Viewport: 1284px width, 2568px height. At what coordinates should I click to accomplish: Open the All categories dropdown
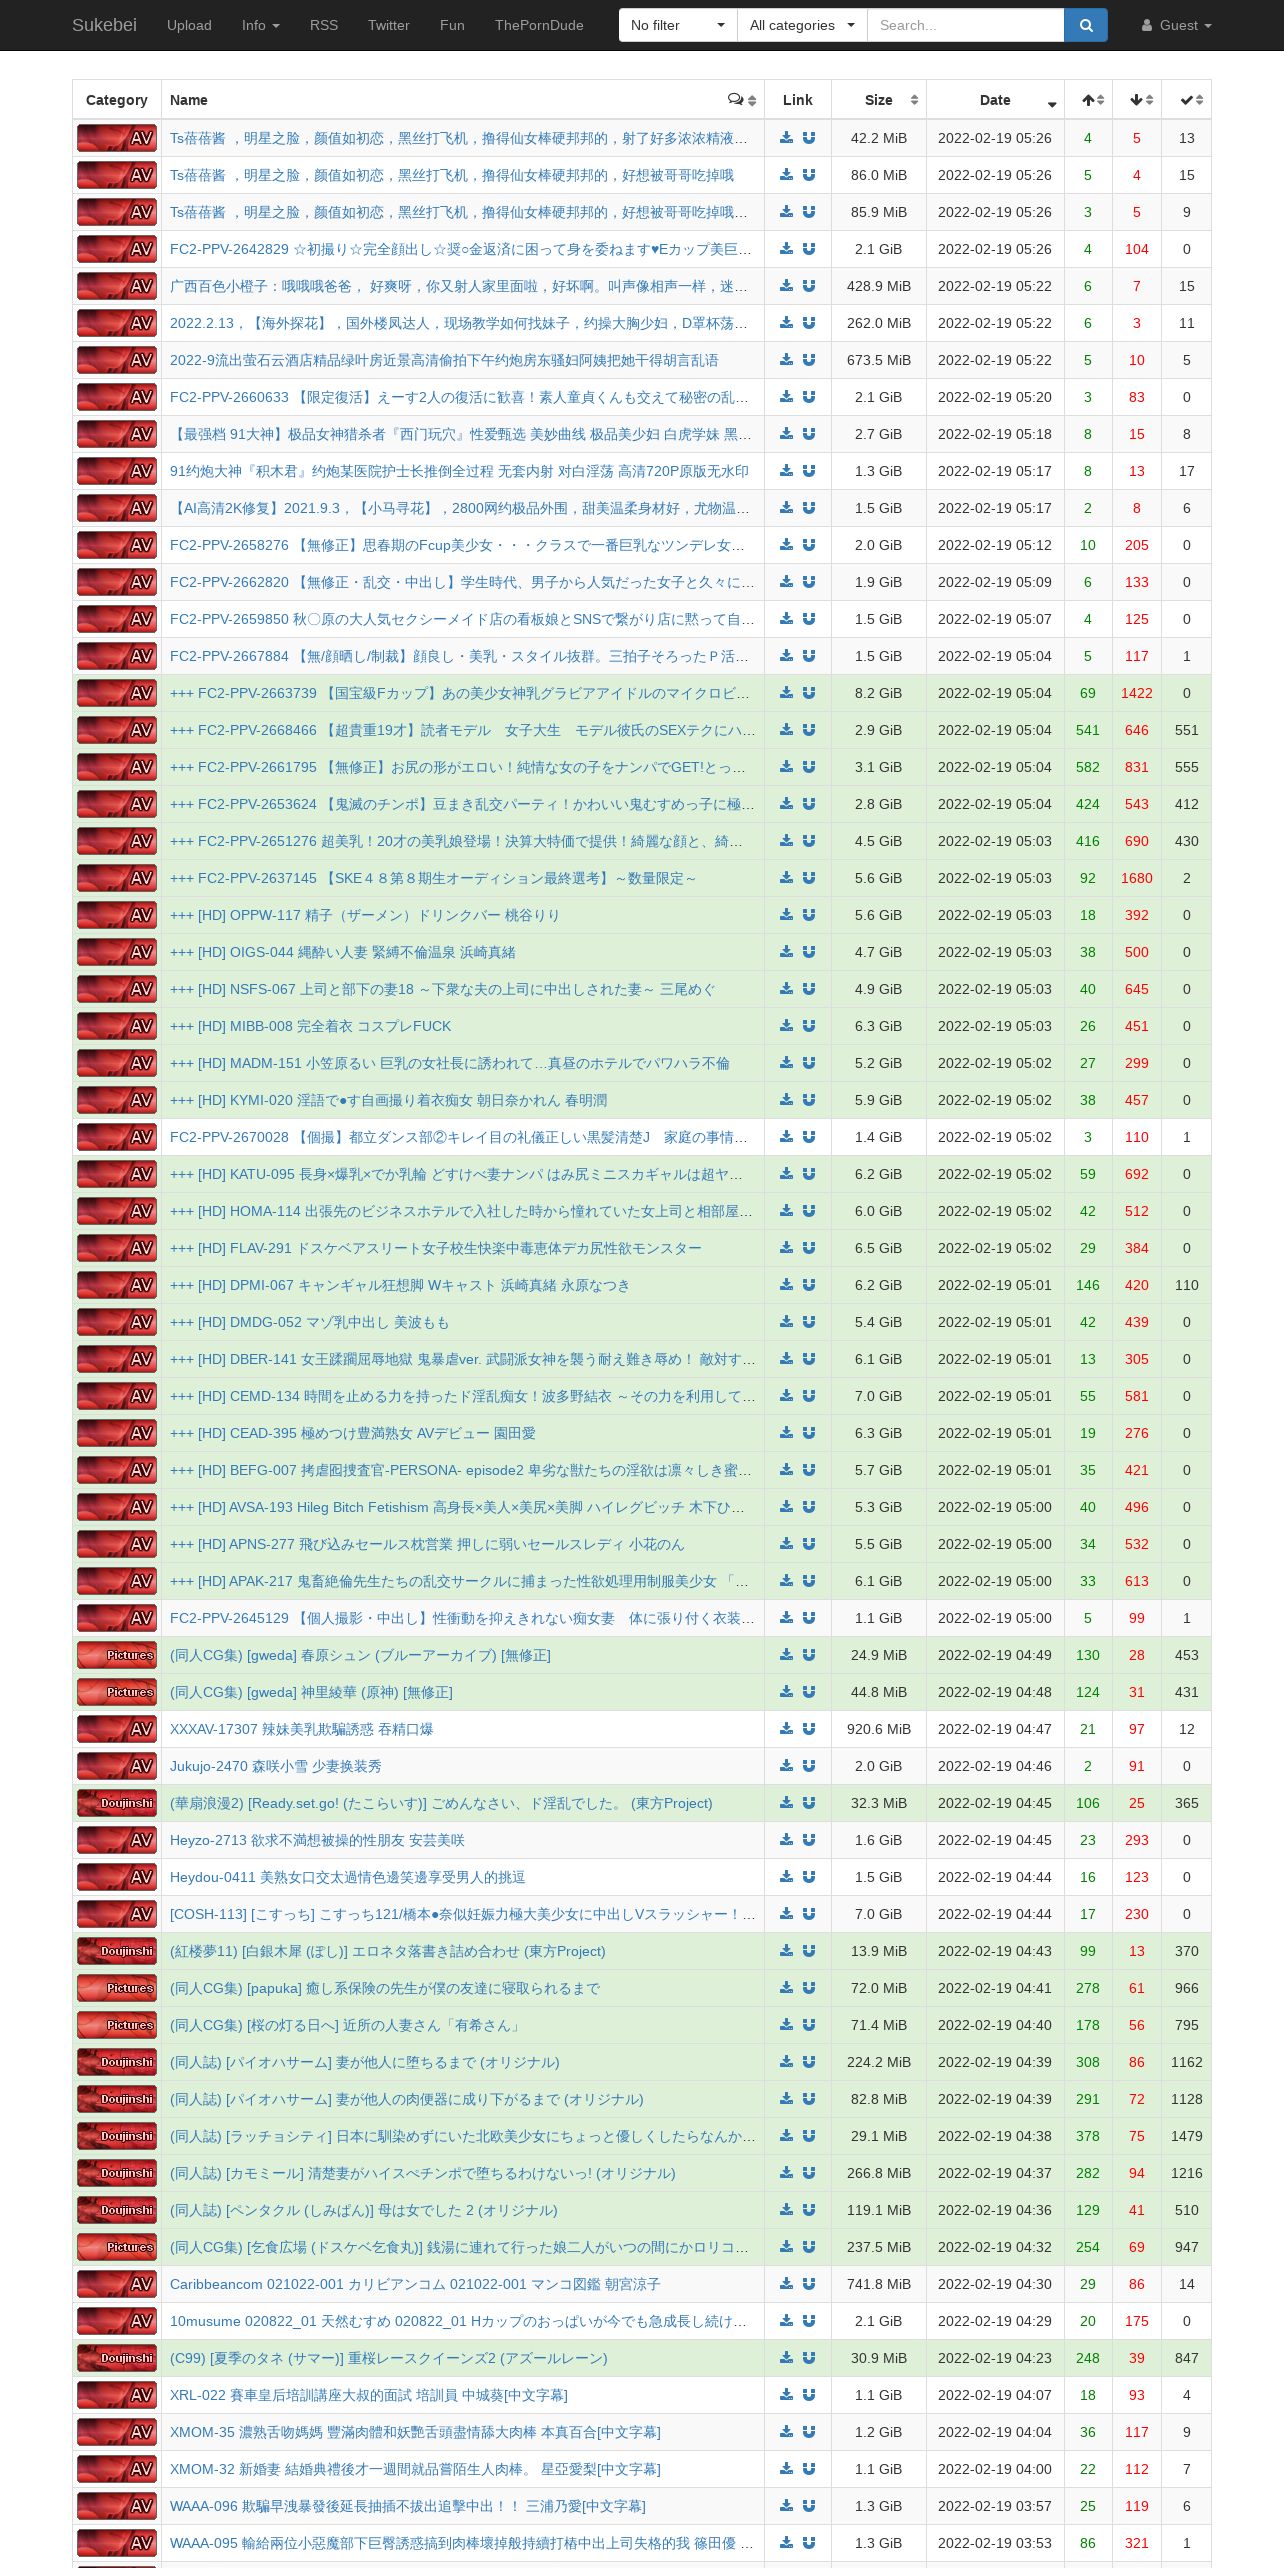point(802,25)
